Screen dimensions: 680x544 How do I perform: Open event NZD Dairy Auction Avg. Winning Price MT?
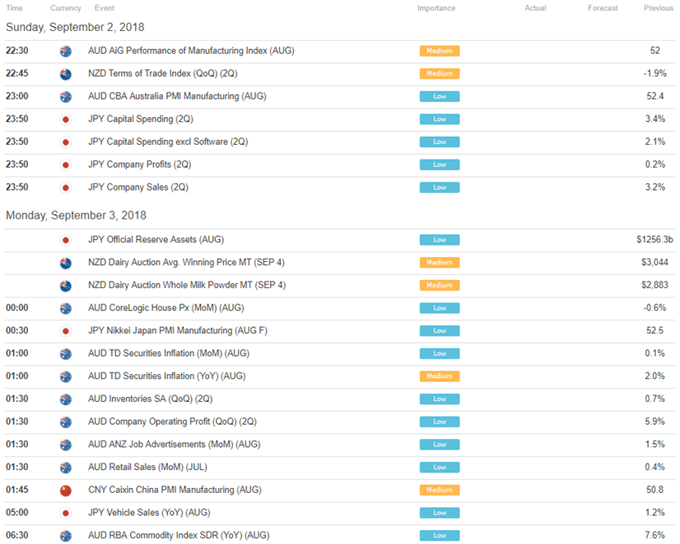pos(186,262)
